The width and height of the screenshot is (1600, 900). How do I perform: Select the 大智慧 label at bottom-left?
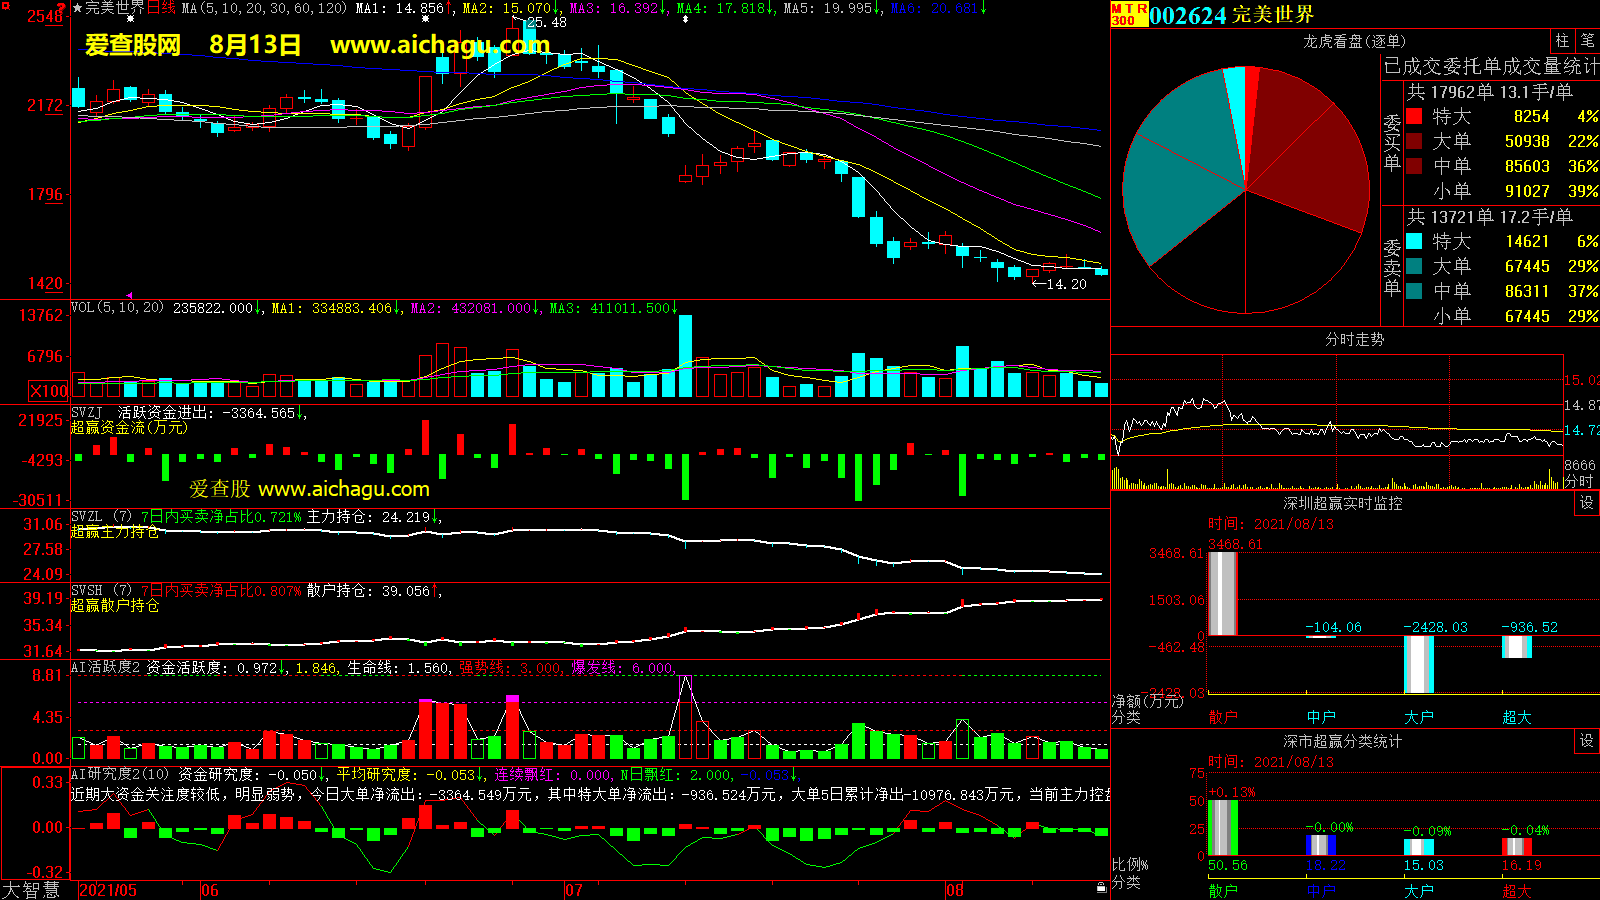click(31, 890)
